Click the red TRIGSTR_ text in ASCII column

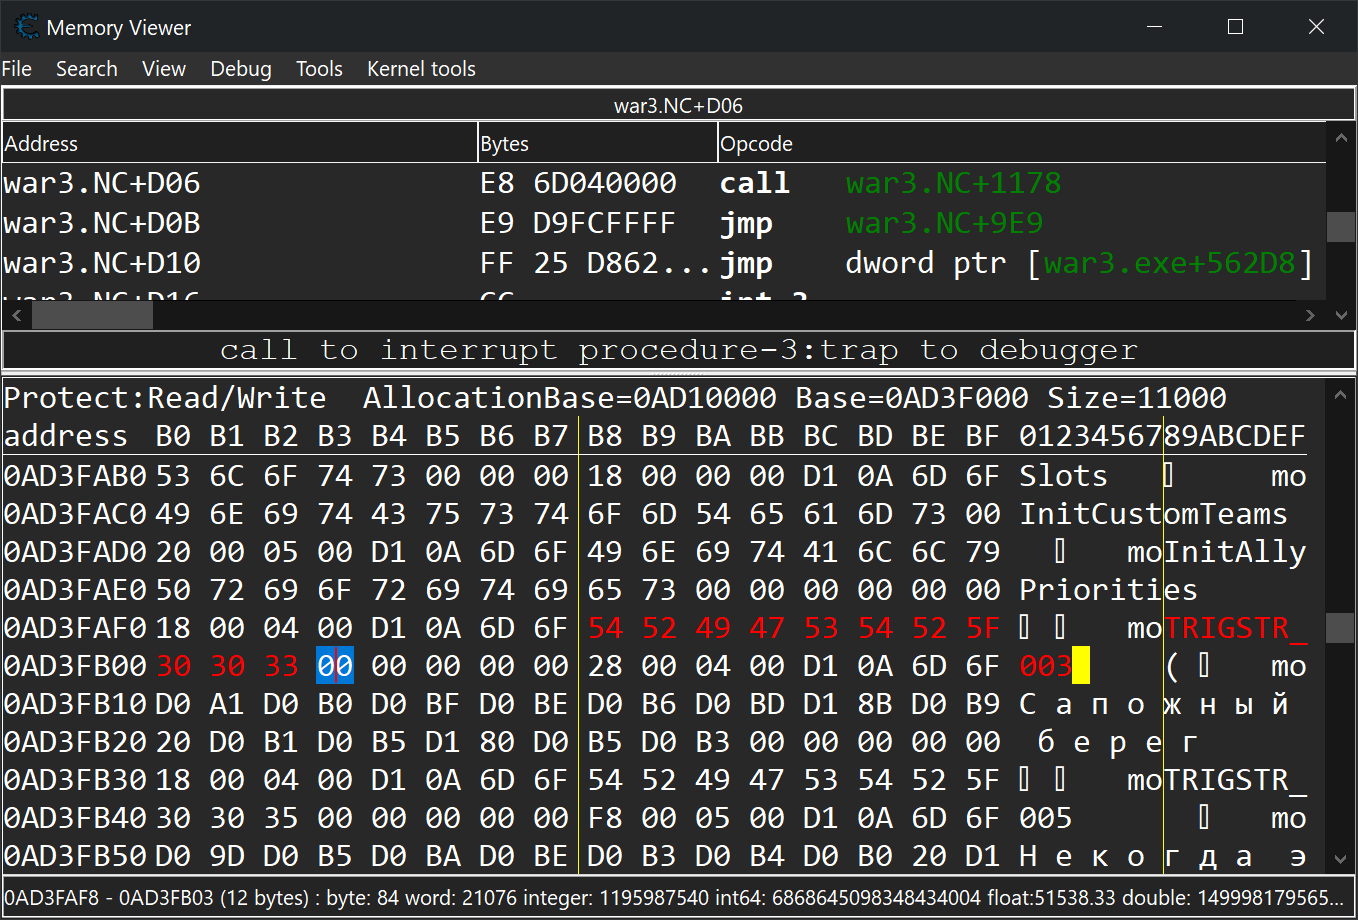point(1236,628)
